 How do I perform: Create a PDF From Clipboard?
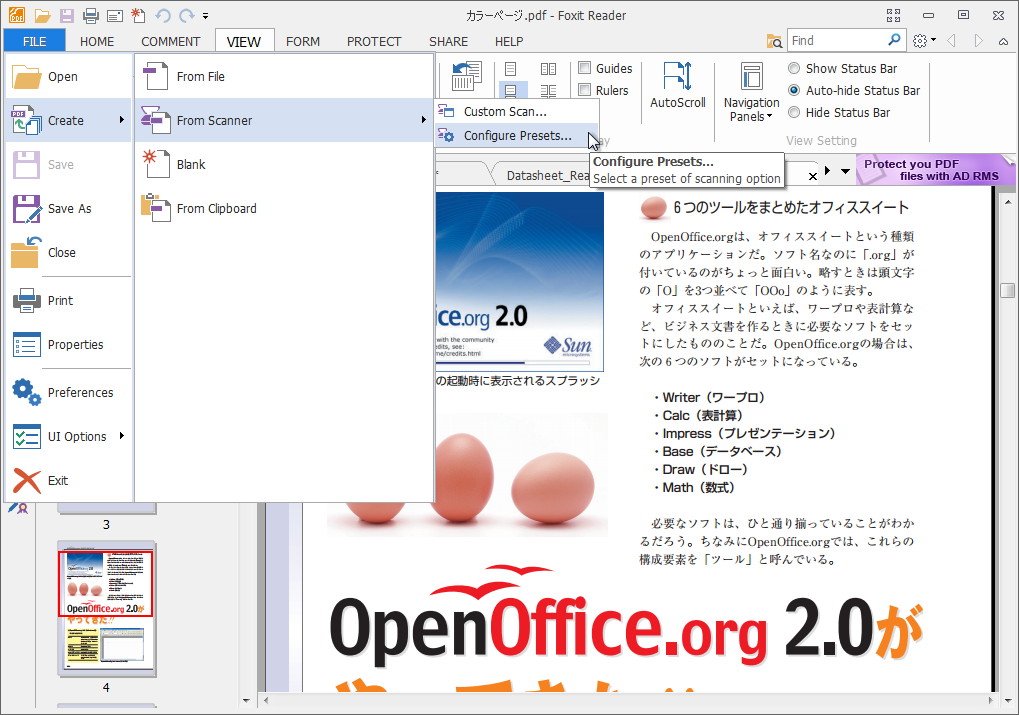coord(215,208)
